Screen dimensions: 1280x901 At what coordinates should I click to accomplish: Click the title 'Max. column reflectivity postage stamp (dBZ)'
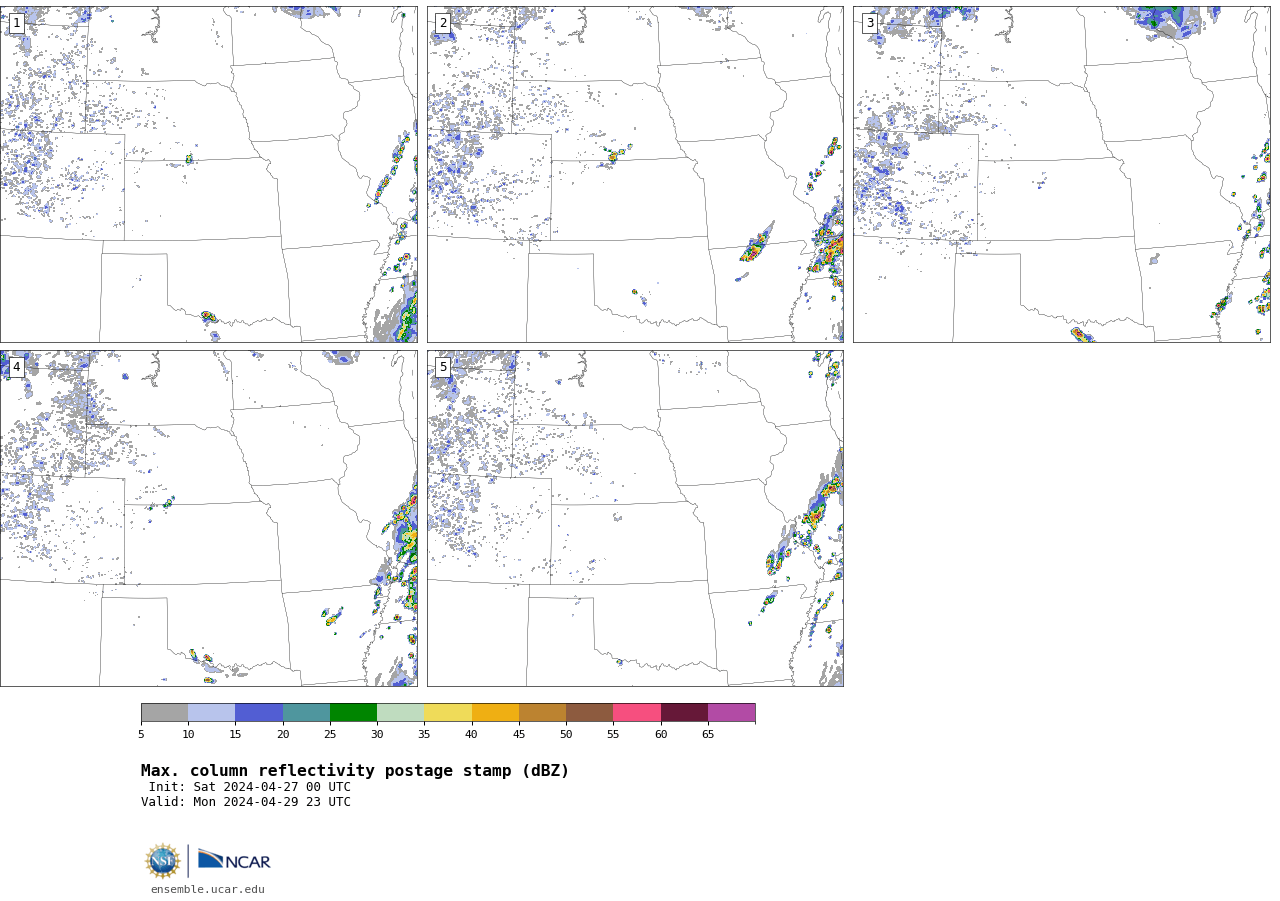[x=355, y=771]
